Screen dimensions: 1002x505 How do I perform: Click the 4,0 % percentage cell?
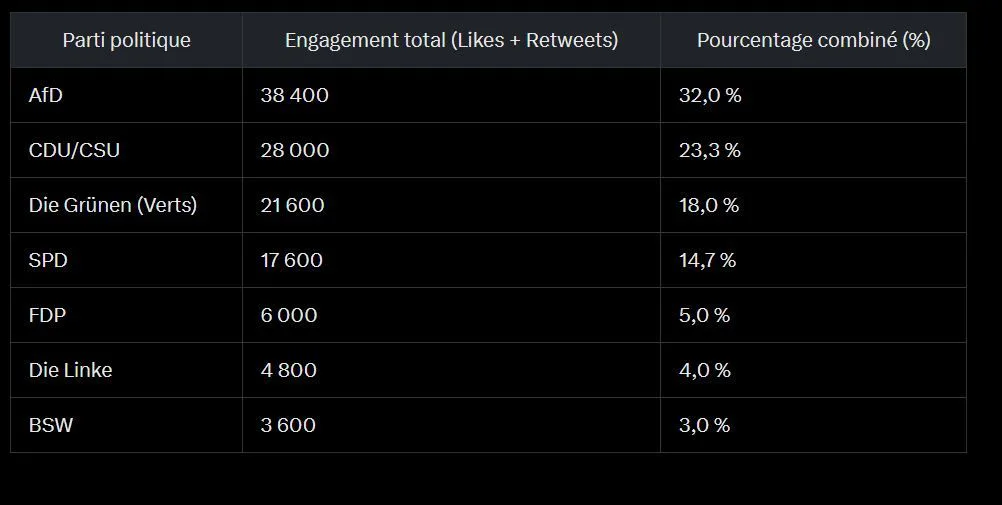tap(813, 370)
